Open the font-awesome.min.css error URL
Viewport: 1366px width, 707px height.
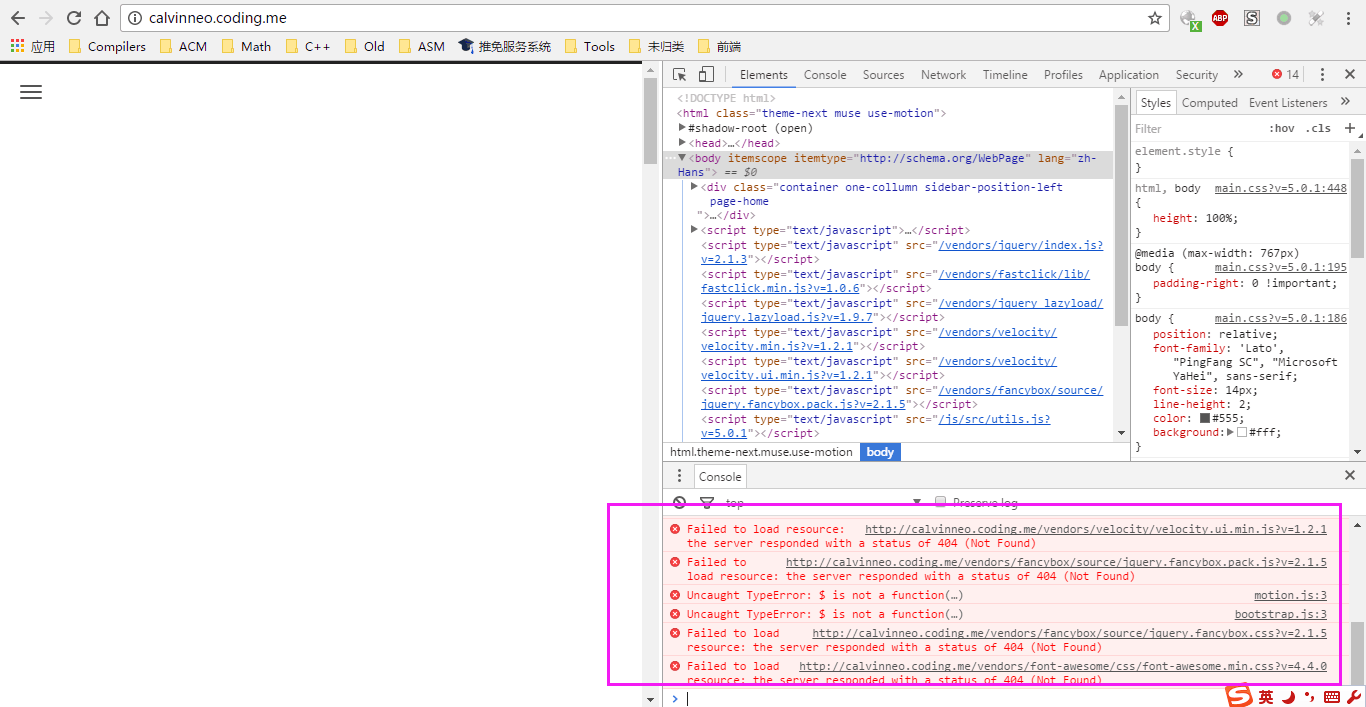pos(1063,666)
